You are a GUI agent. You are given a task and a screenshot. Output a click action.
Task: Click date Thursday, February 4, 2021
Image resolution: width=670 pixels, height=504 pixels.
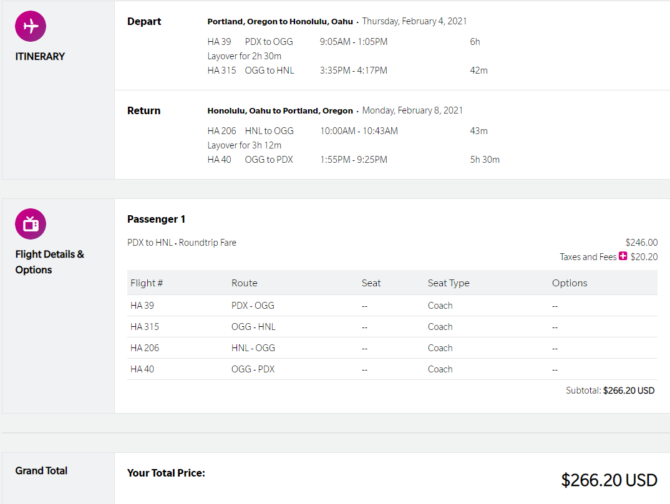(x=414, y=21)
